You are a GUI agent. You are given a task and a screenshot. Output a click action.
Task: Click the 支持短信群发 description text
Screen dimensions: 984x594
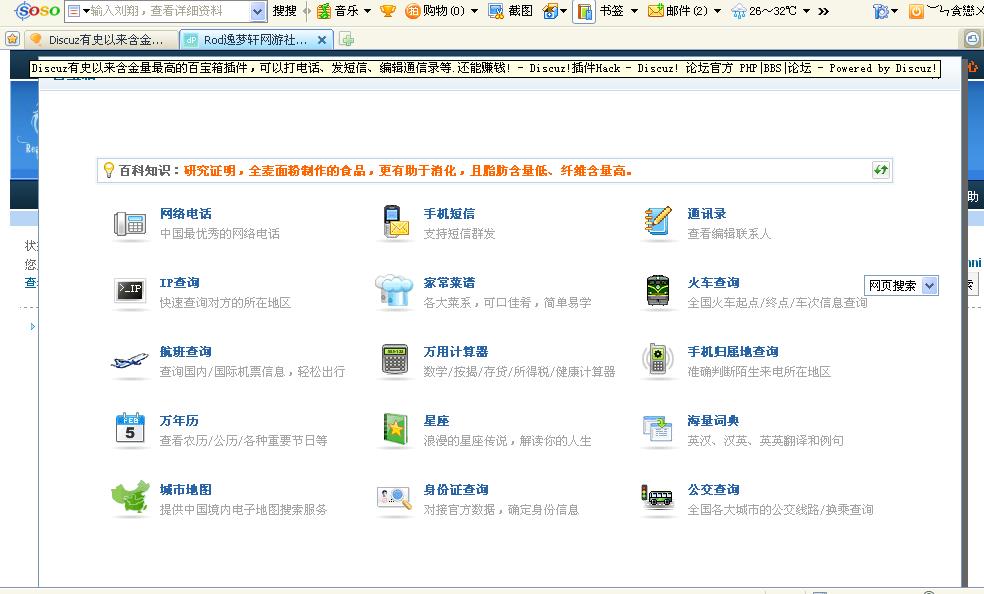coord(459,234)
